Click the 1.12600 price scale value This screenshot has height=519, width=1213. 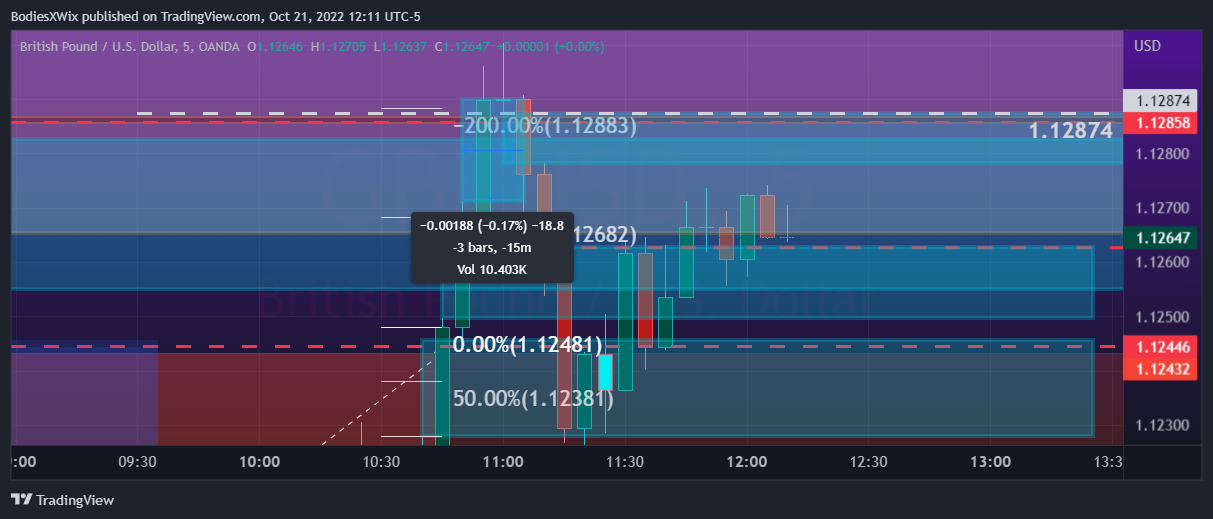click(1161, 262)
